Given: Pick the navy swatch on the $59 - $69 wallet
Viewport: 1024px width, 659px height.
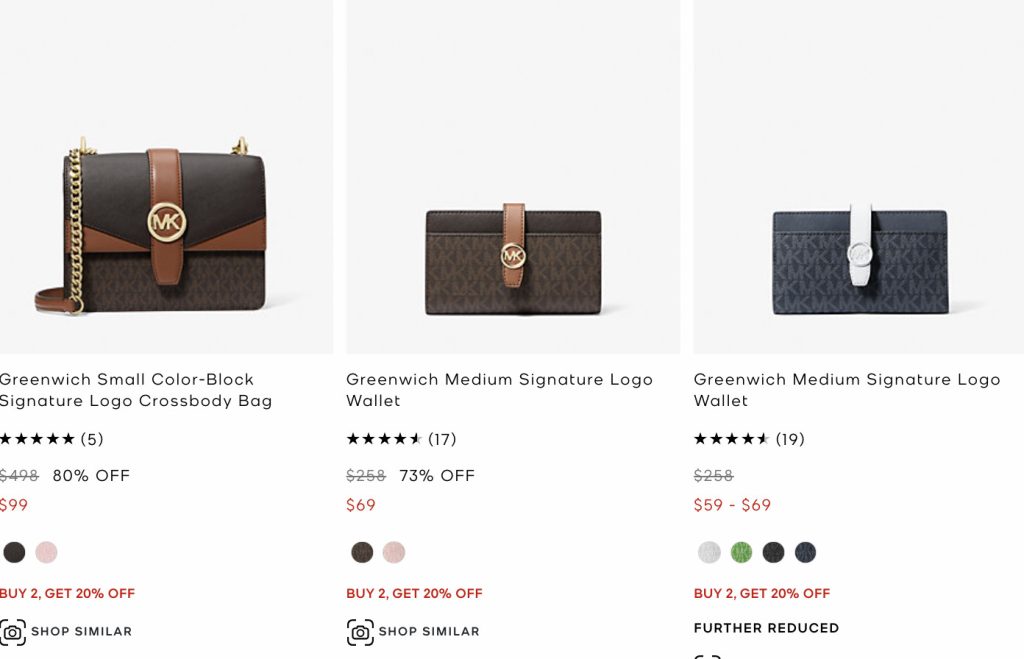Looking at the screenshot, I should point(805,552).
